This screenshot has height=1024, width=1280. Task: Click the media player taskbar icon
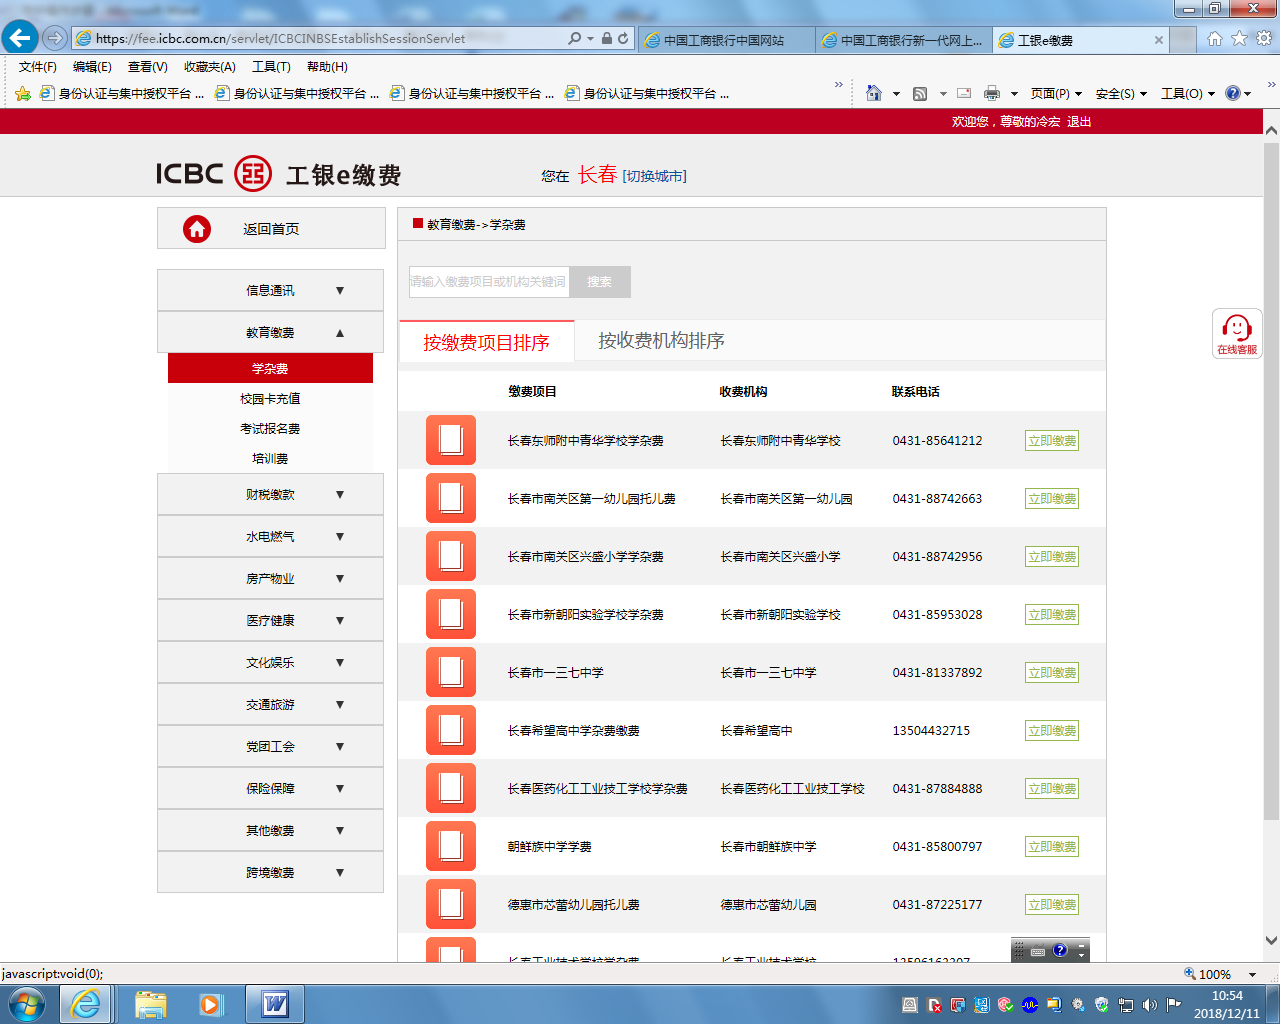tap(211, 1004)
